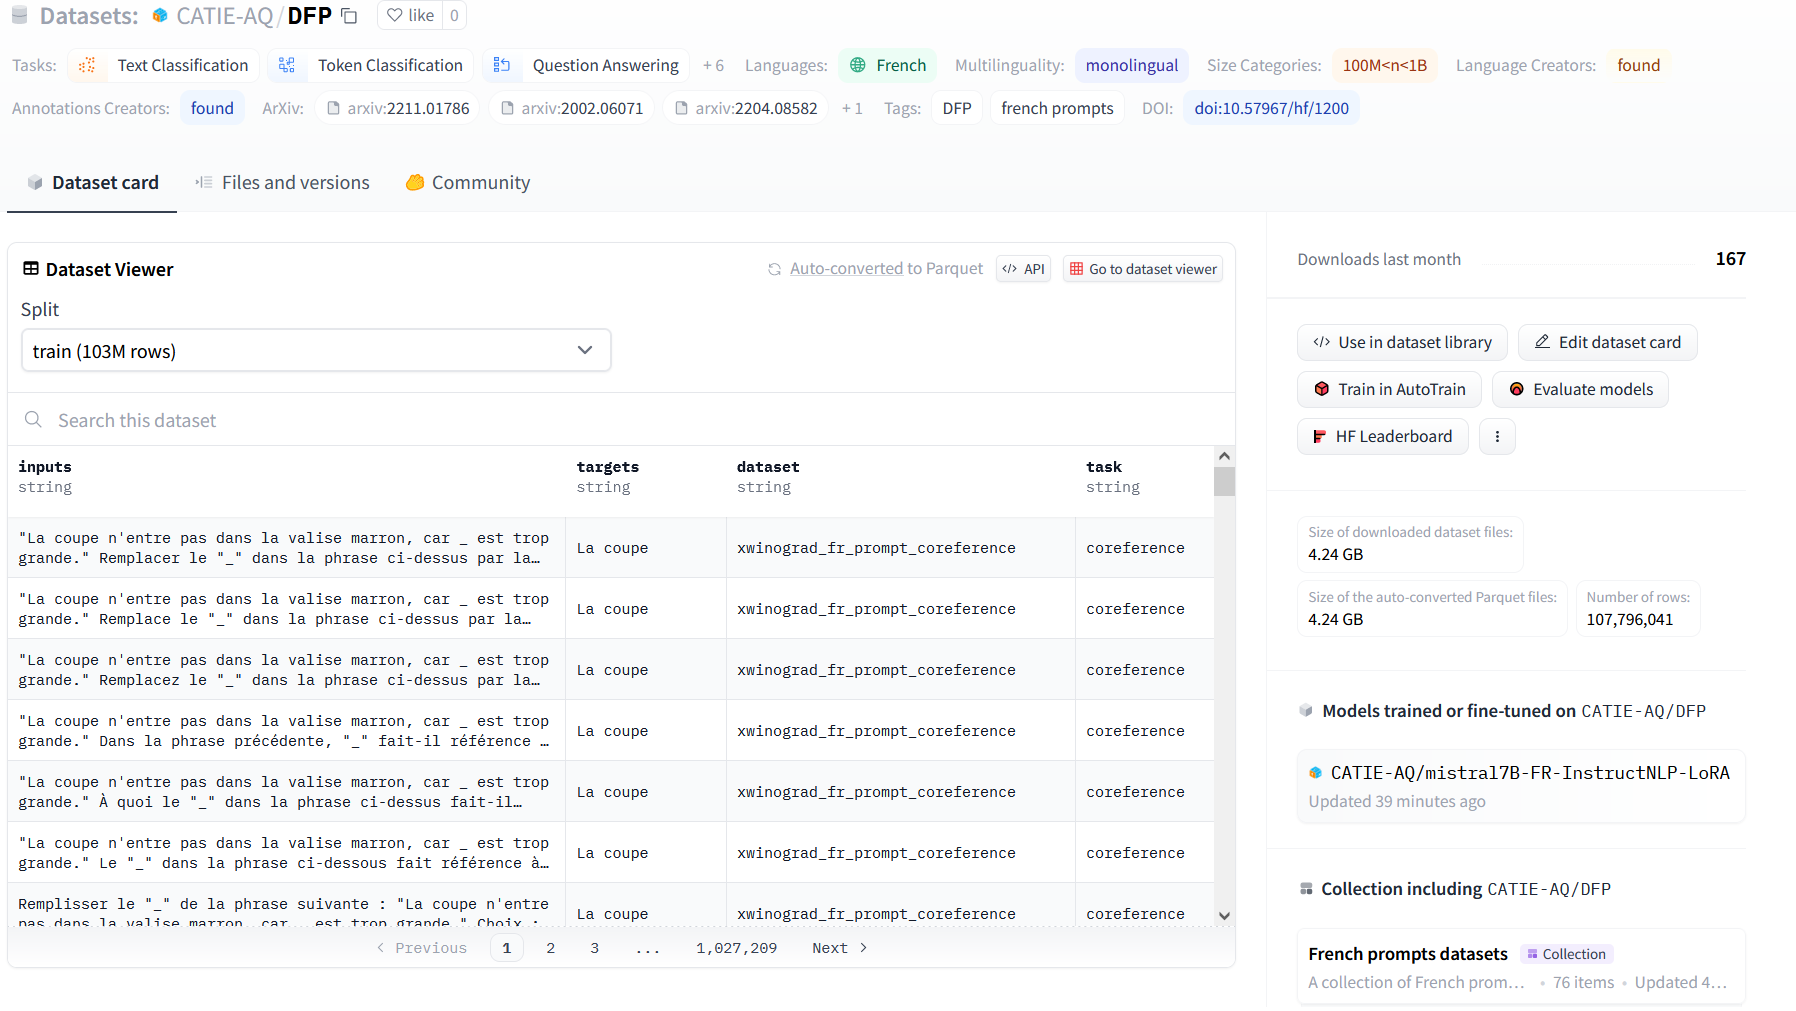The image size is (1796, 1011).
Task: Select the 100M<n<1B size category tag
Action: tap(1385, 65)
